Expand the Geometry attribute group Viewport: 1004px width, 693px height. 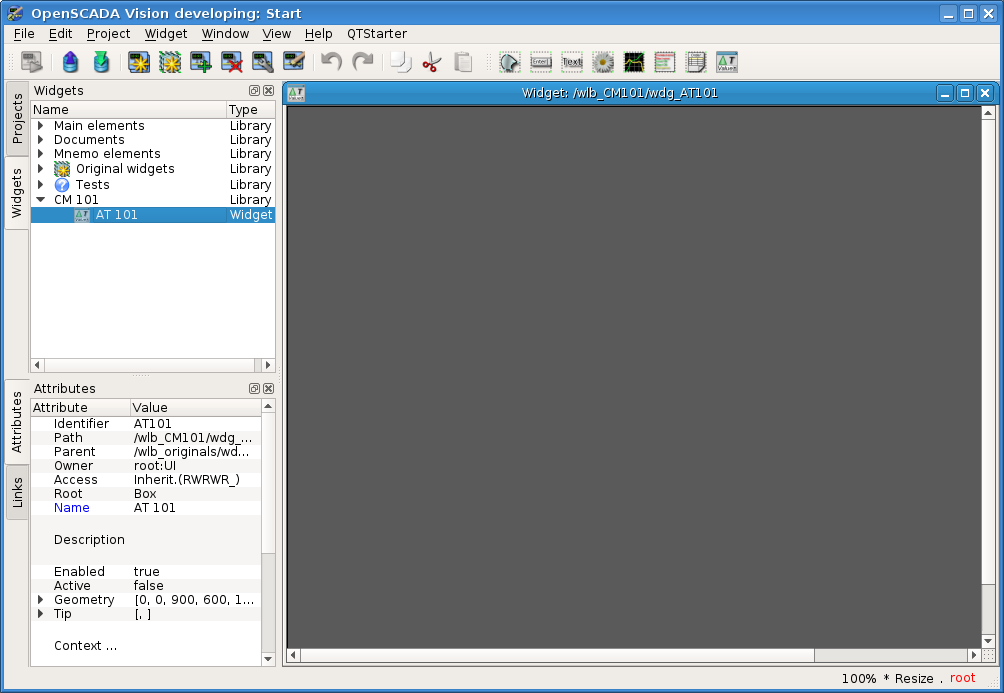pyautogui.click(x=41, y=600)
